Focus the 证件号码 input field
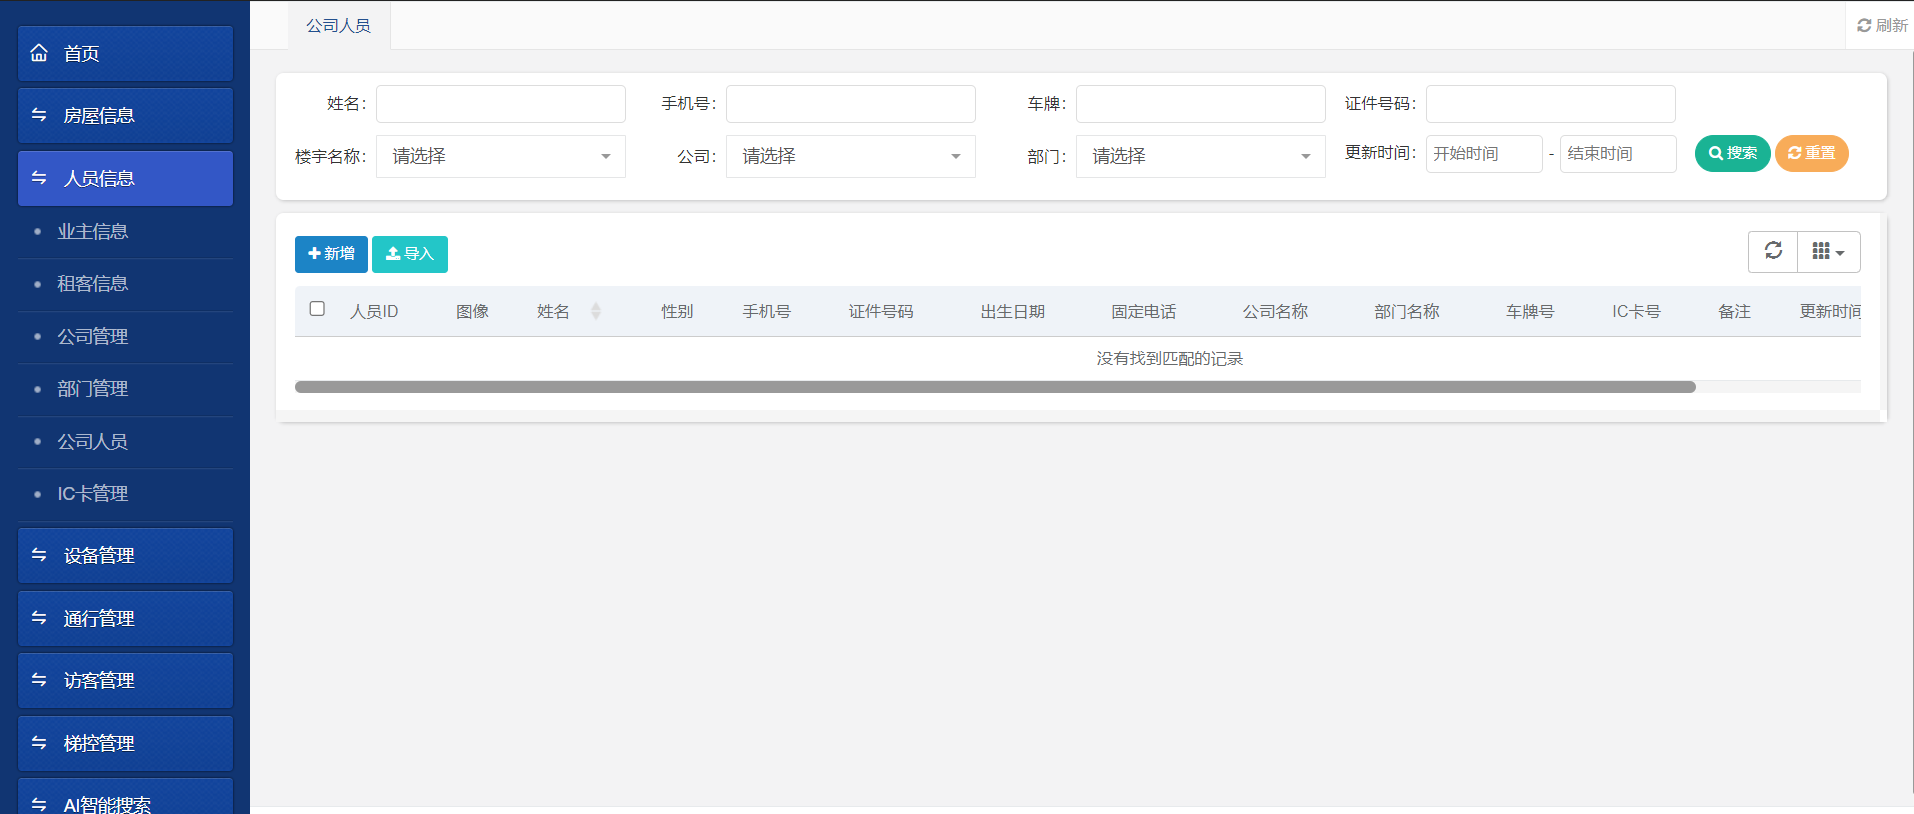1914x814 pixels. (x=1551, y=104)
